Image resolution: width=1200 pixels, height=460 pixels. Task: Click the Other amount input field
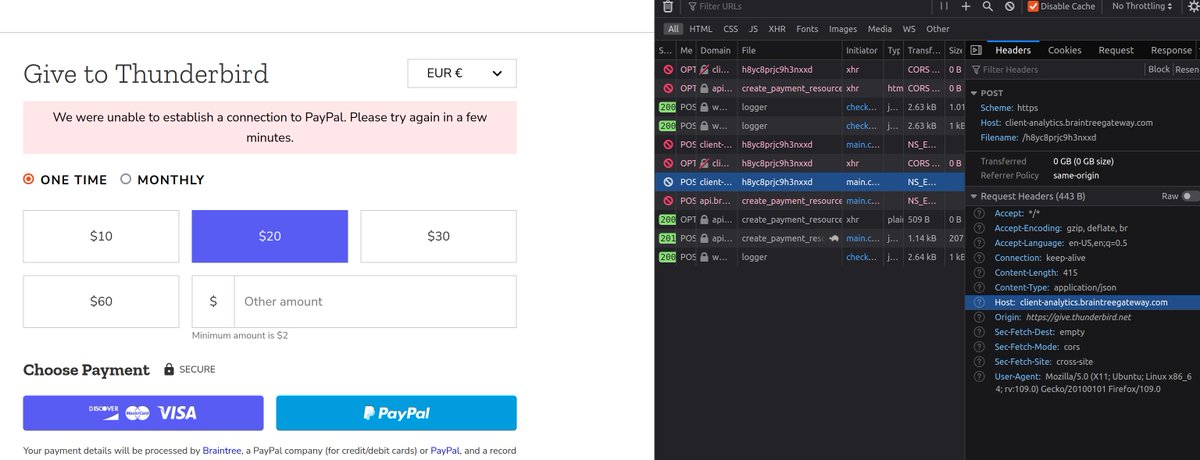point(375,301)
